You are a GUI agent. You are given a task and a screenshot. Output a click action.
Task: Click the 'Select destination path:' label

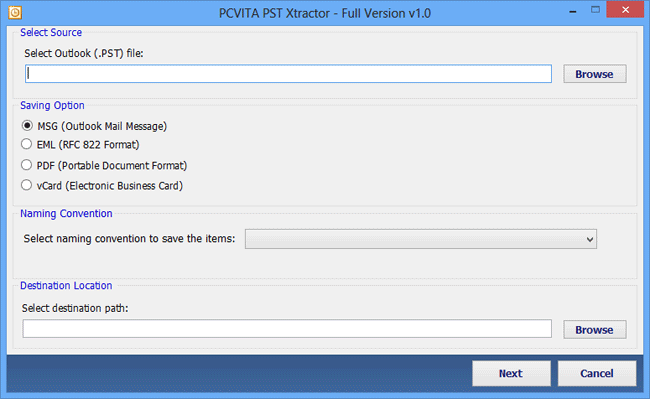(75, 308)
